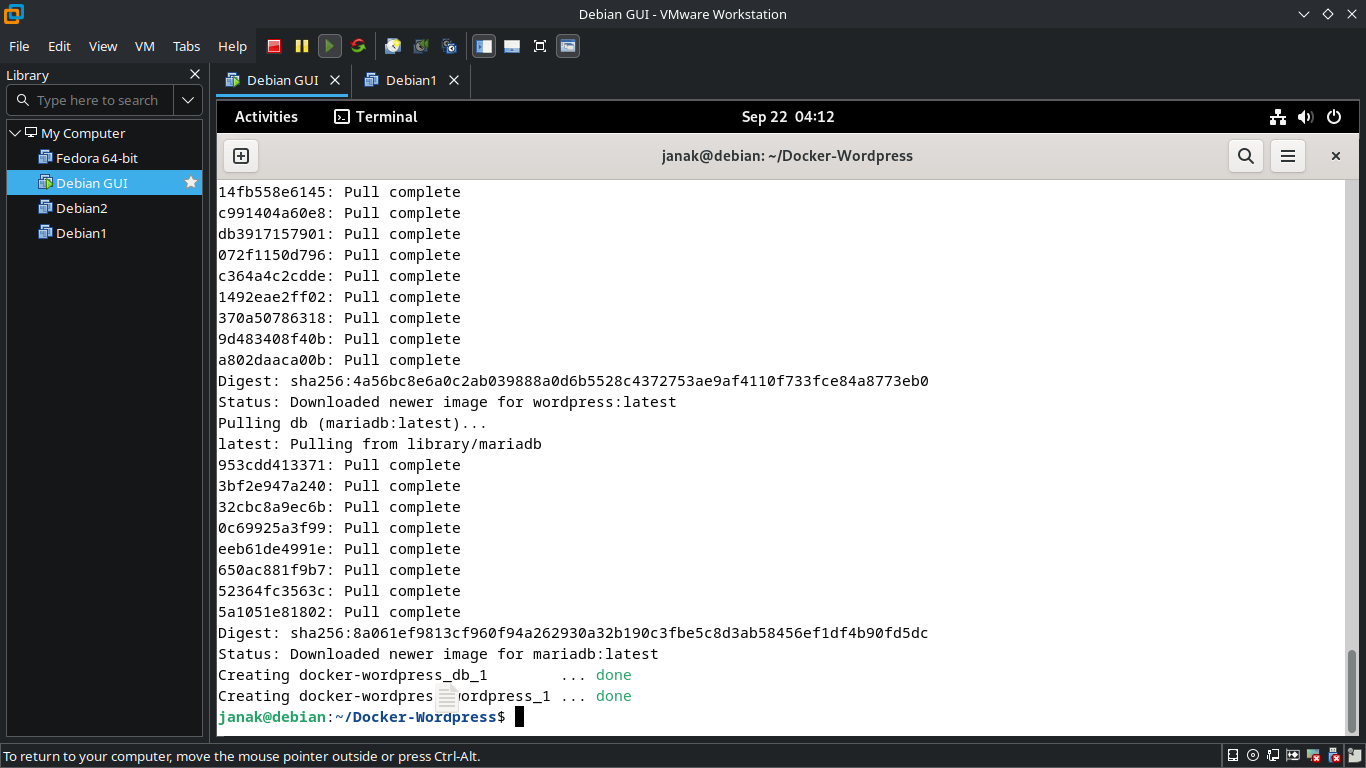The image size is (1366, 768).
Task: Restart the guest using the reset icon
Action: click(358, 46)
